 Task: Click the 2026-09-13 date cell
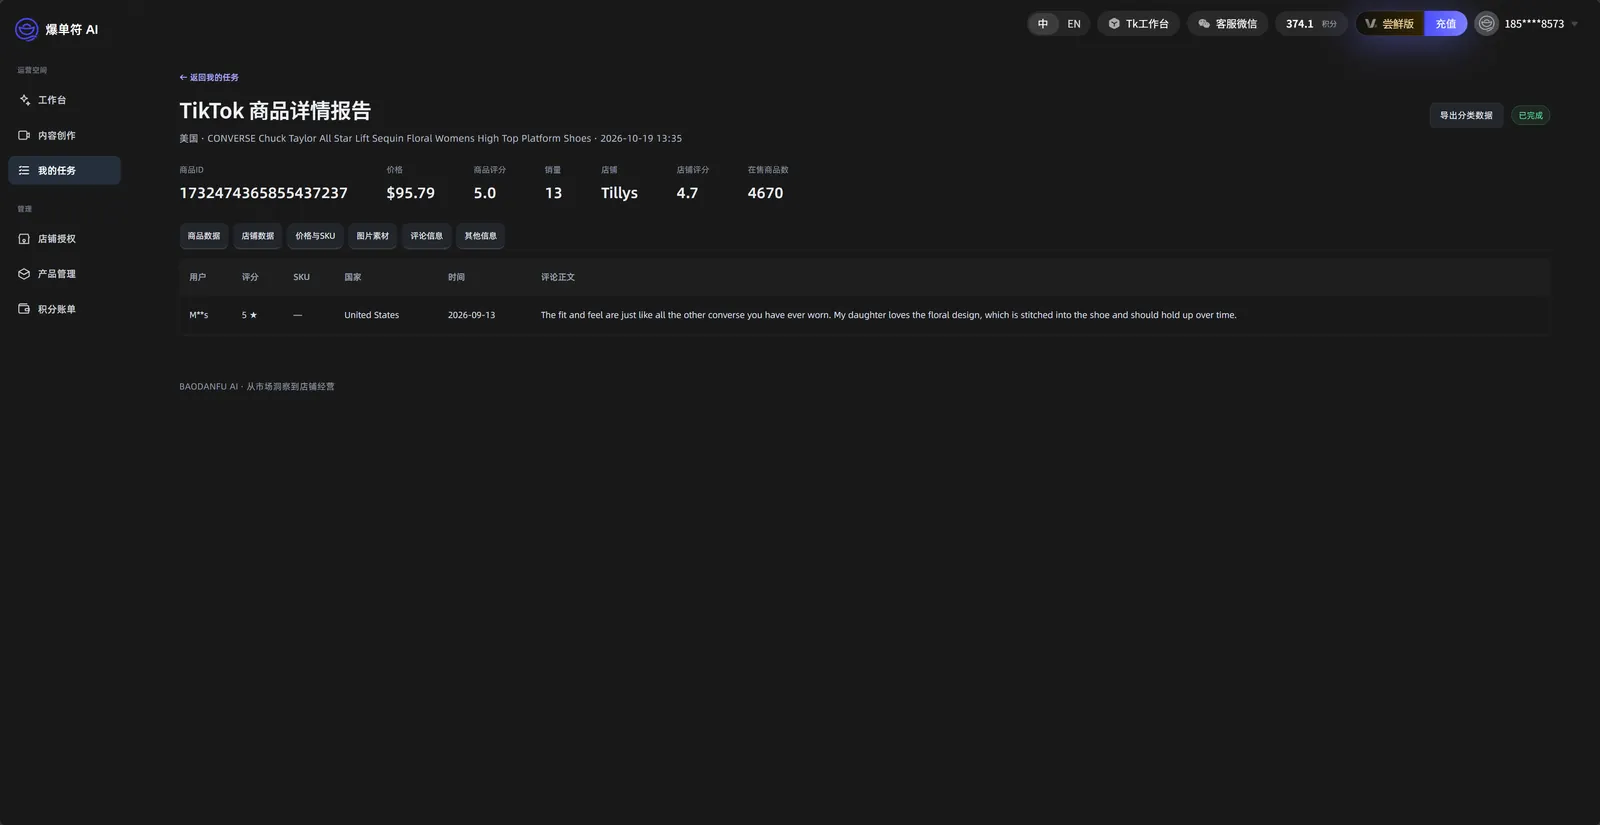471,315
